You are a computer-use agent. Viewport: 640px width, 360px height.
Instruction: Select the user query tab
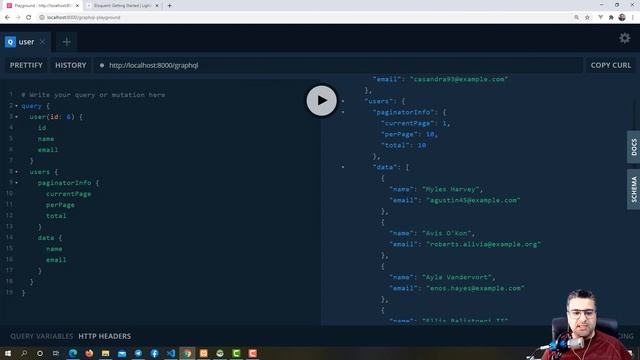25,42
